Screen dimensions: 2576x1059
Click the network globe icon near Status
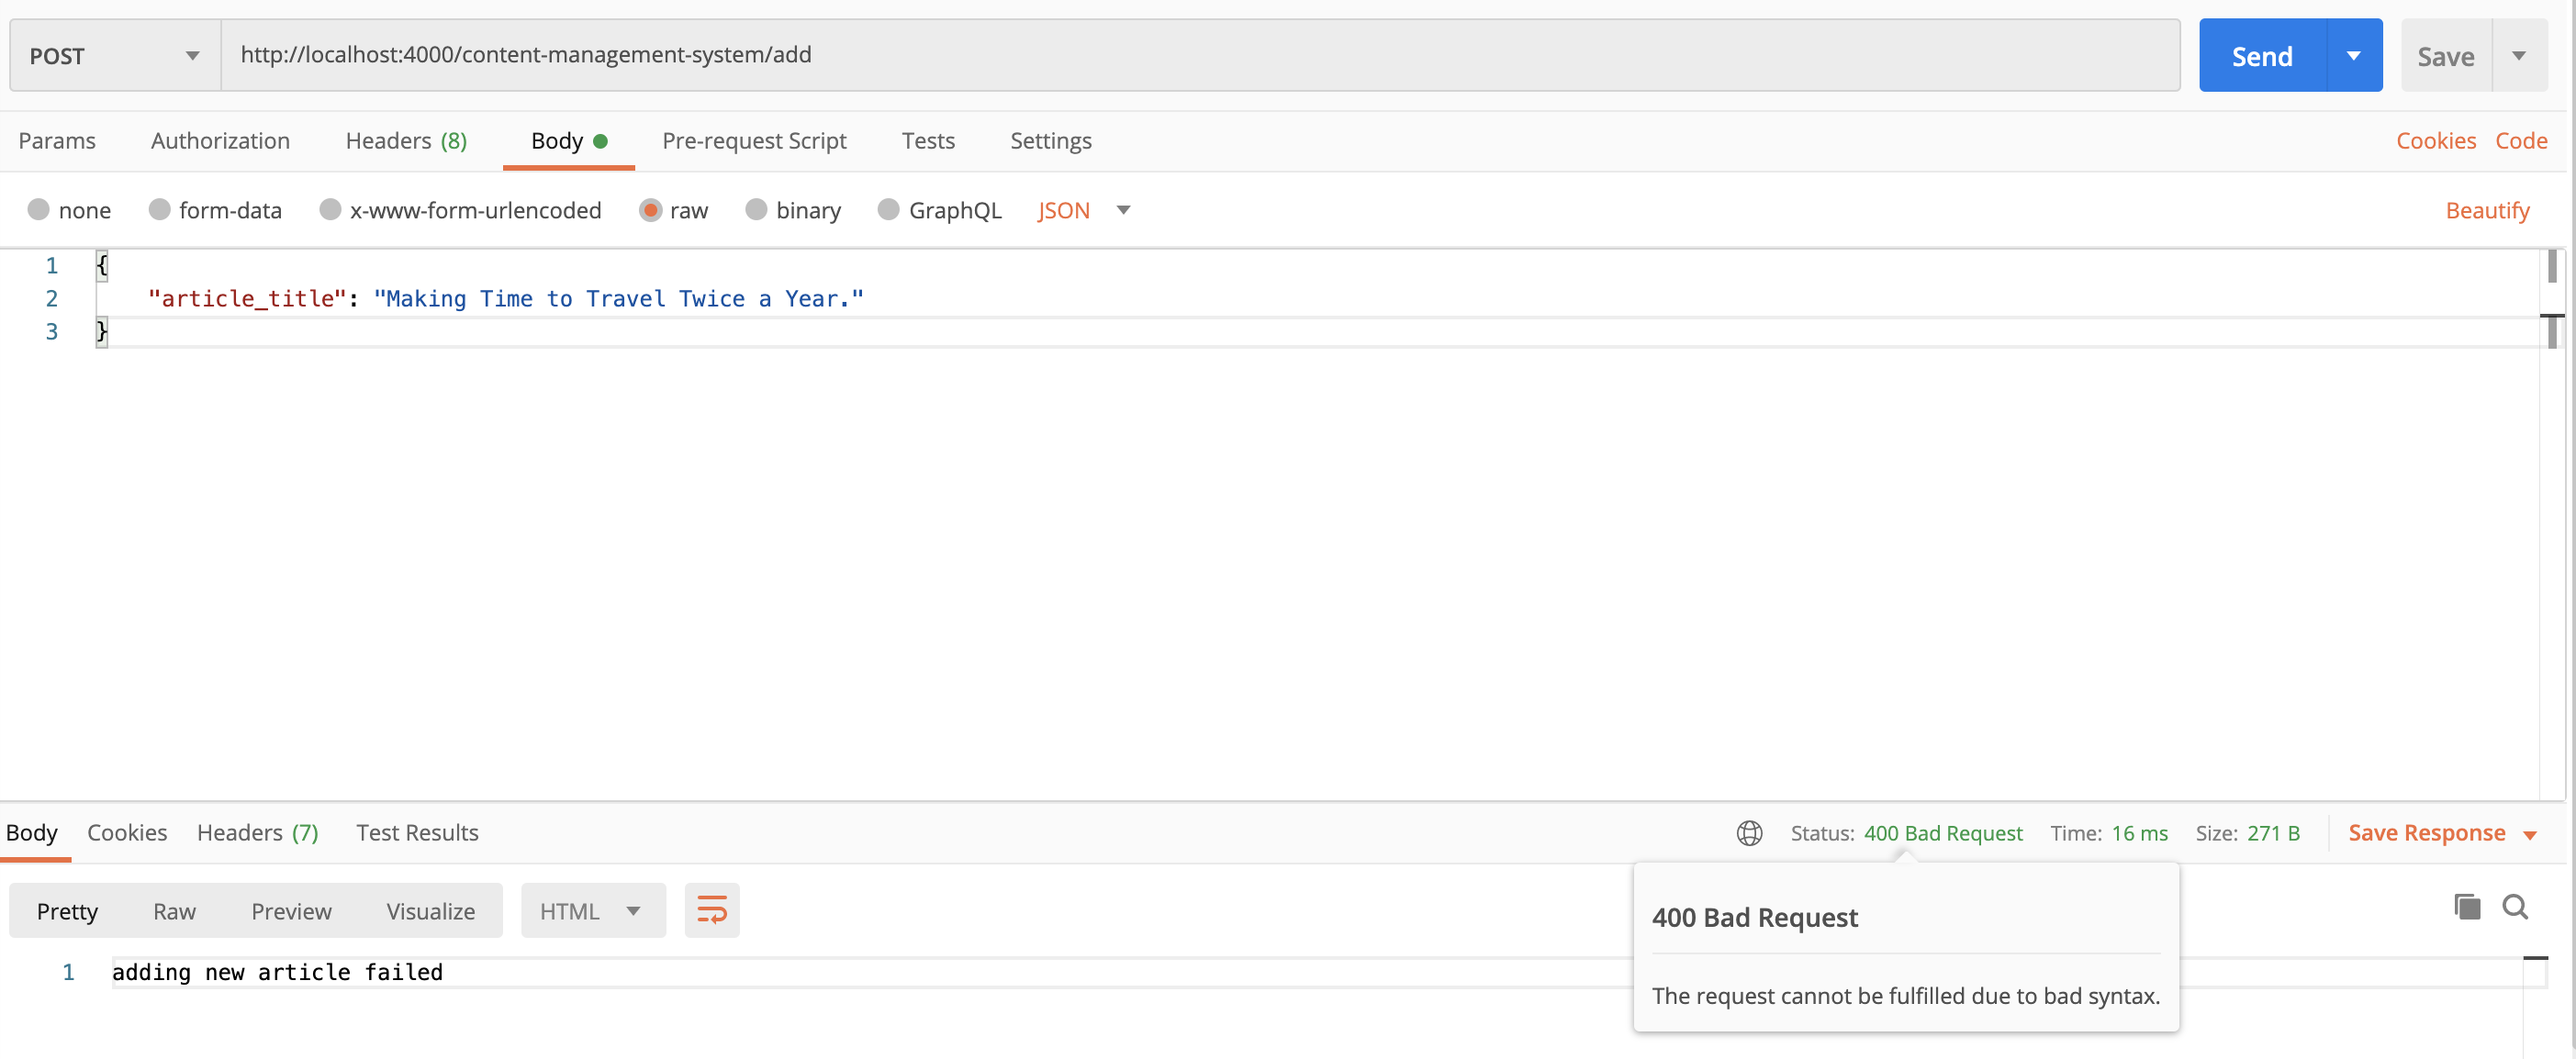coord(1749,833)
